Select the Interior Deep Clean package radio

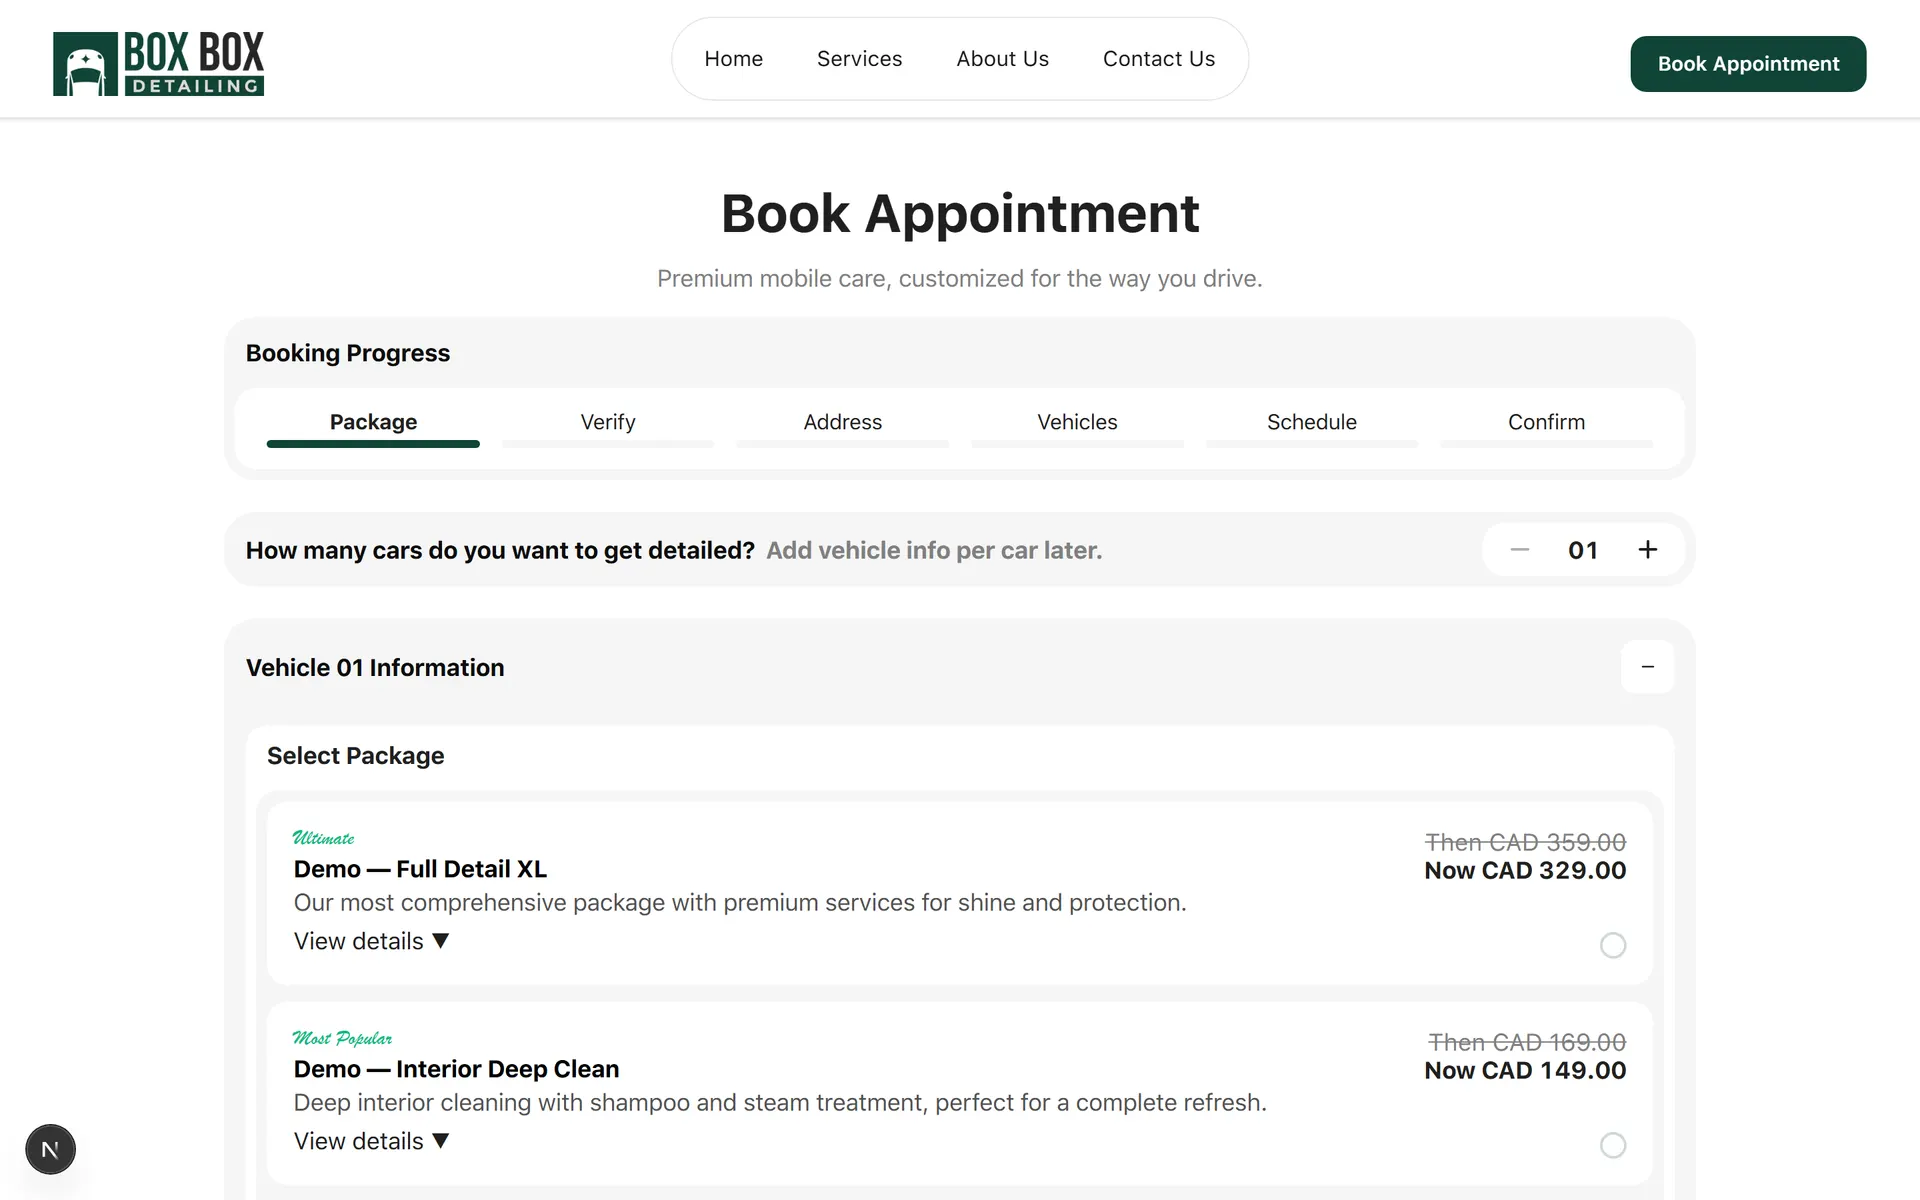[1612, 1145]
